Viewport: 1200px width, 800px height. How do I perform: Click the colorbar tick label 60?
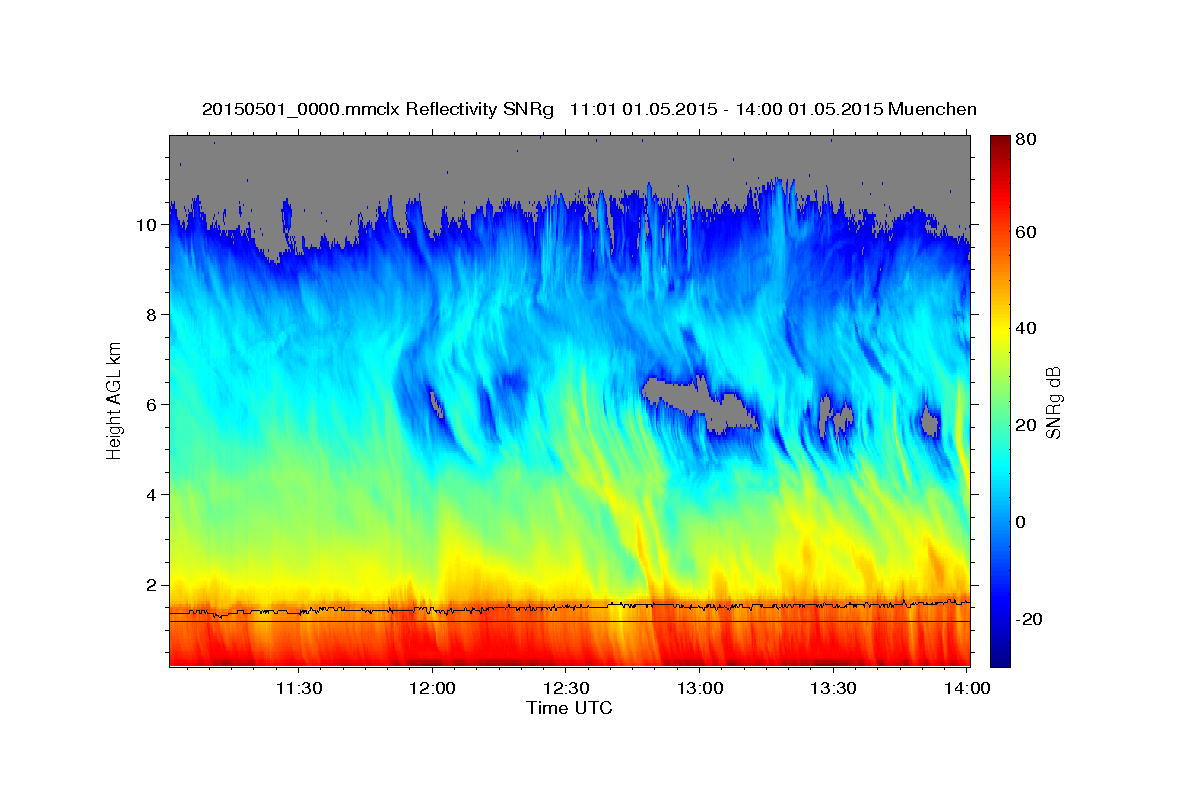click(1025, 232)
